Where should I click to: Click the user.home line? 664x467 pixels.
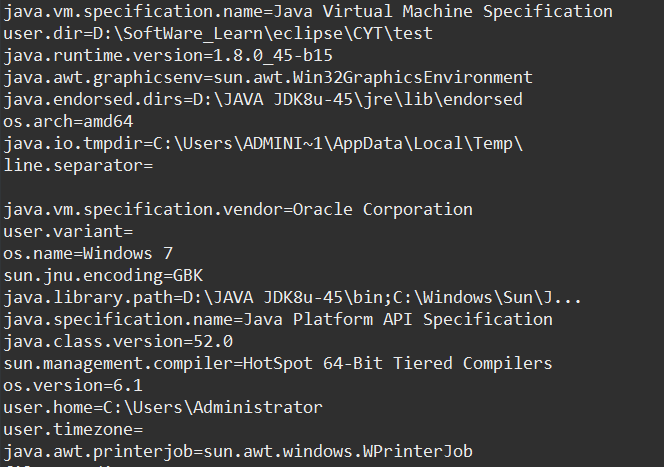coord(163,408)
